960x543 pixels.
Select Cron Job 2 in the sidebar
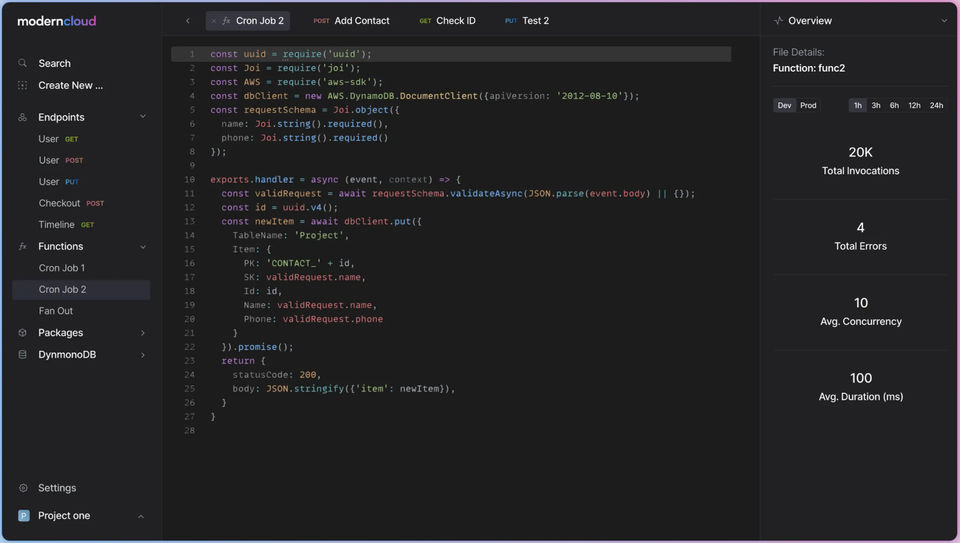tap(81, 290)
